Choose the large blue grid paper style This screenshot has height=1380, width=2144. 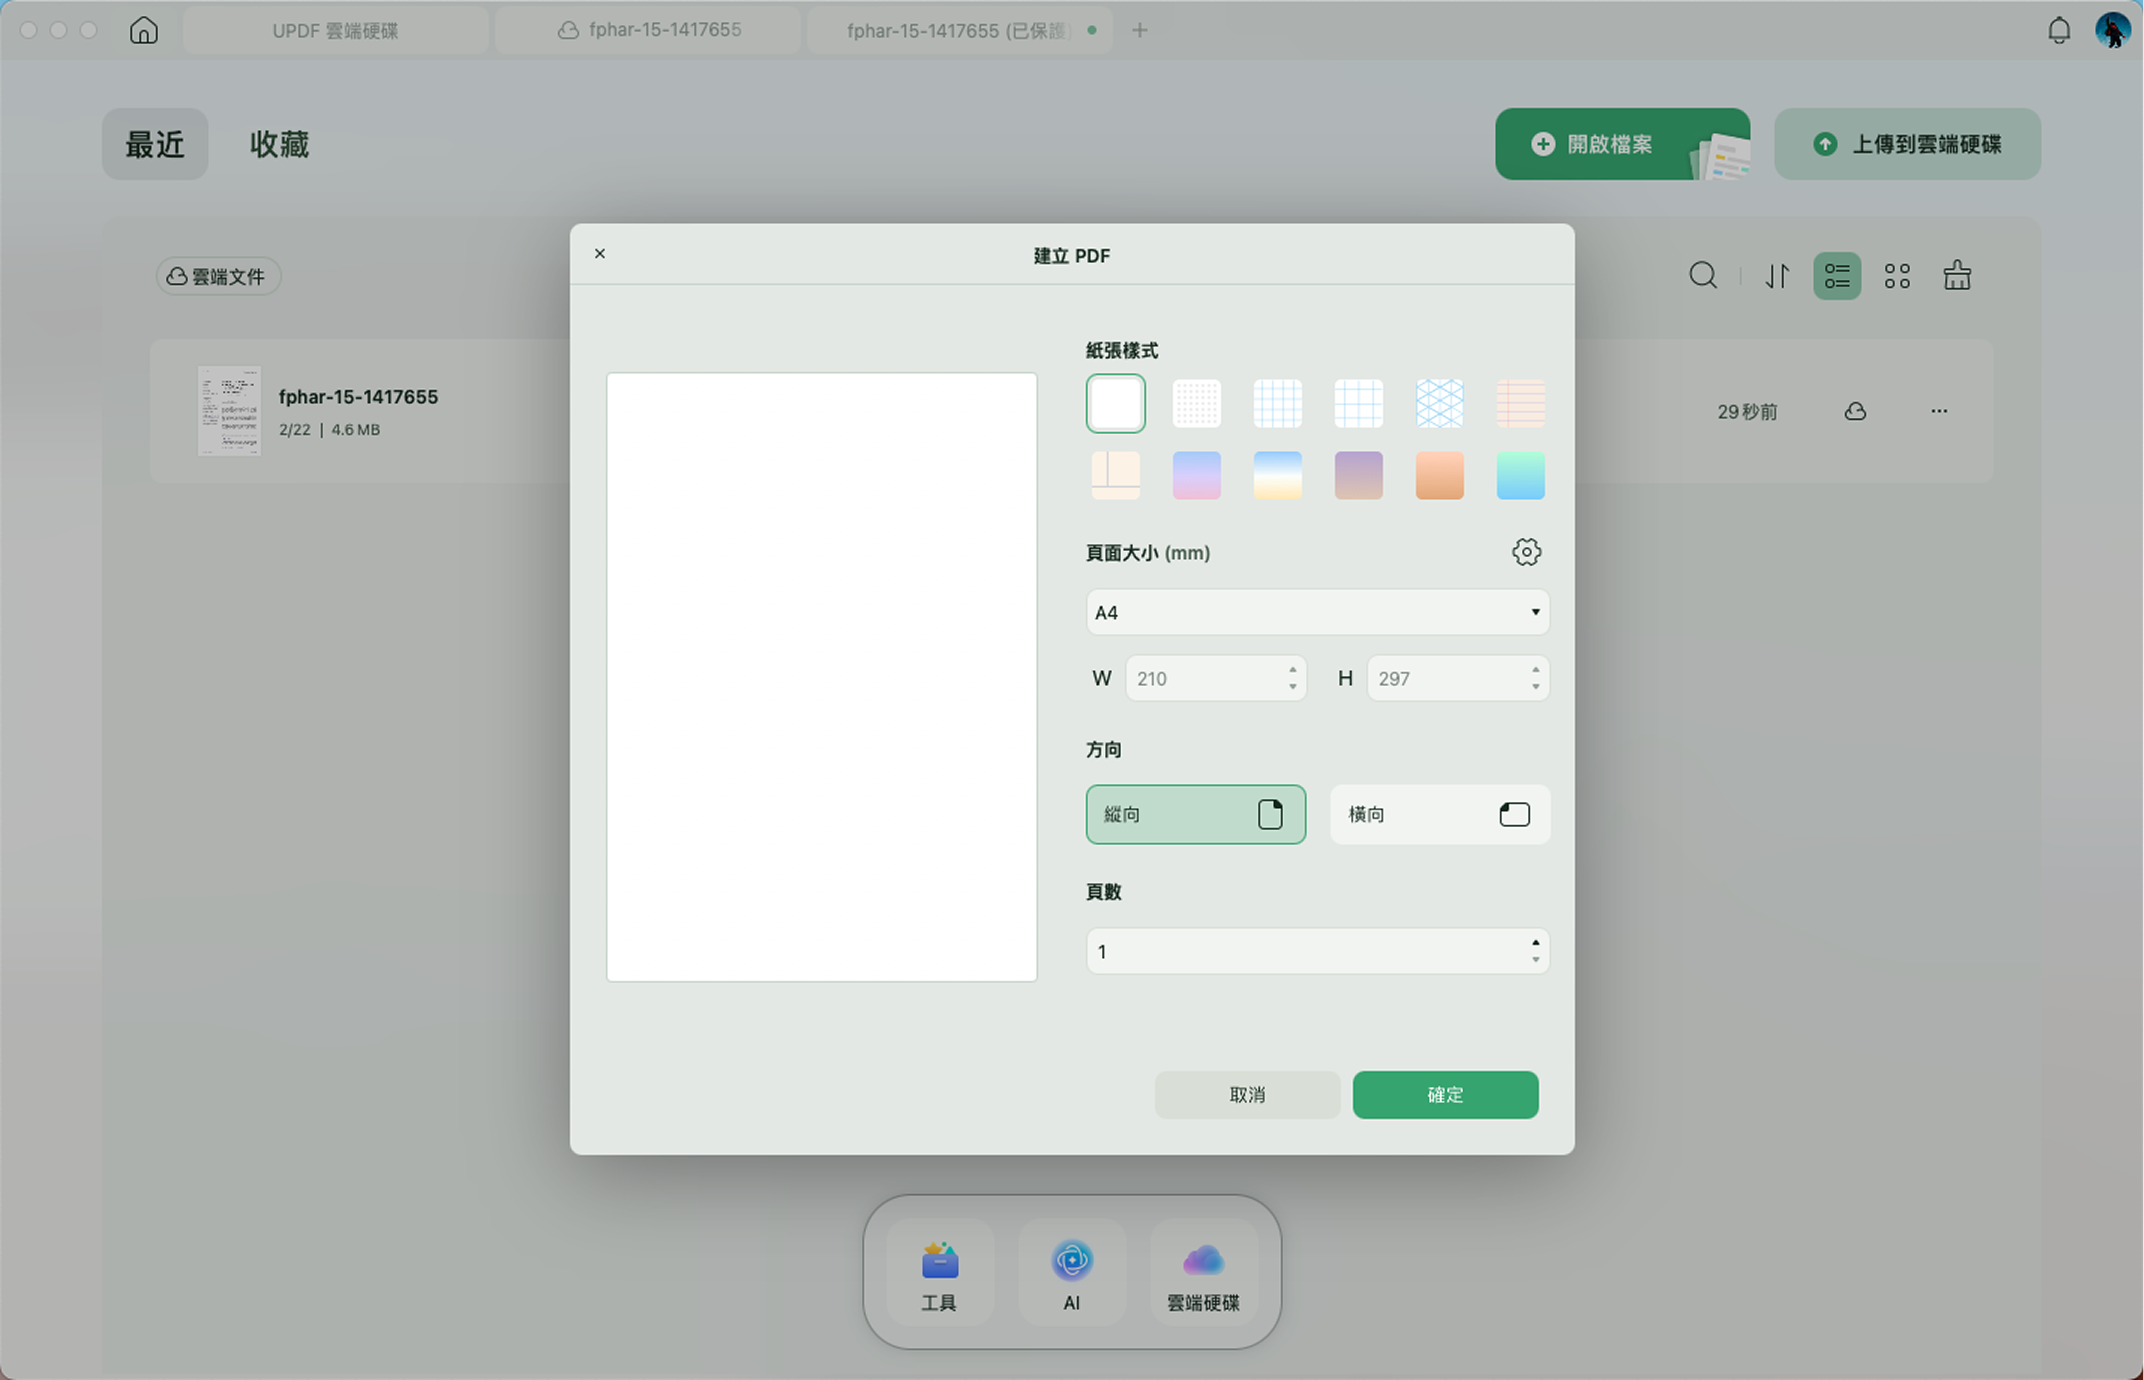pyautogui.click(x=1358, y=403)
